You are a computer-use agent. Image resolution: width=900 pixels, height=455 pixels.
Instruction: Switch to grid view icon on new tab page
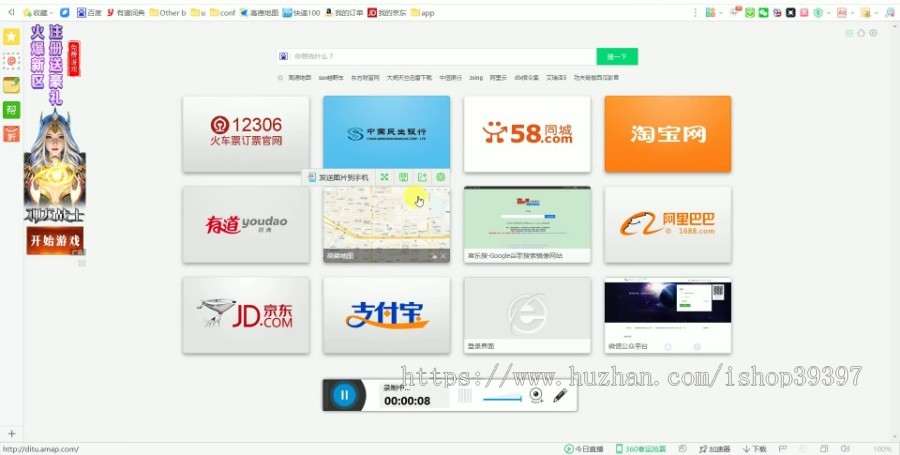849,33
